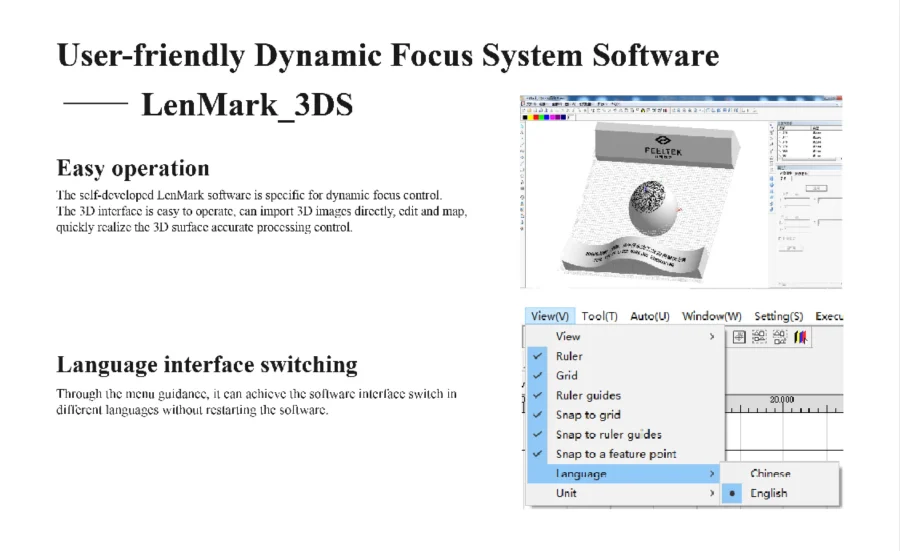Image resolution: width=900 pixels, height=551 pixels.
Task: Toggle the Grid option off
Action: tap(623, 375)
